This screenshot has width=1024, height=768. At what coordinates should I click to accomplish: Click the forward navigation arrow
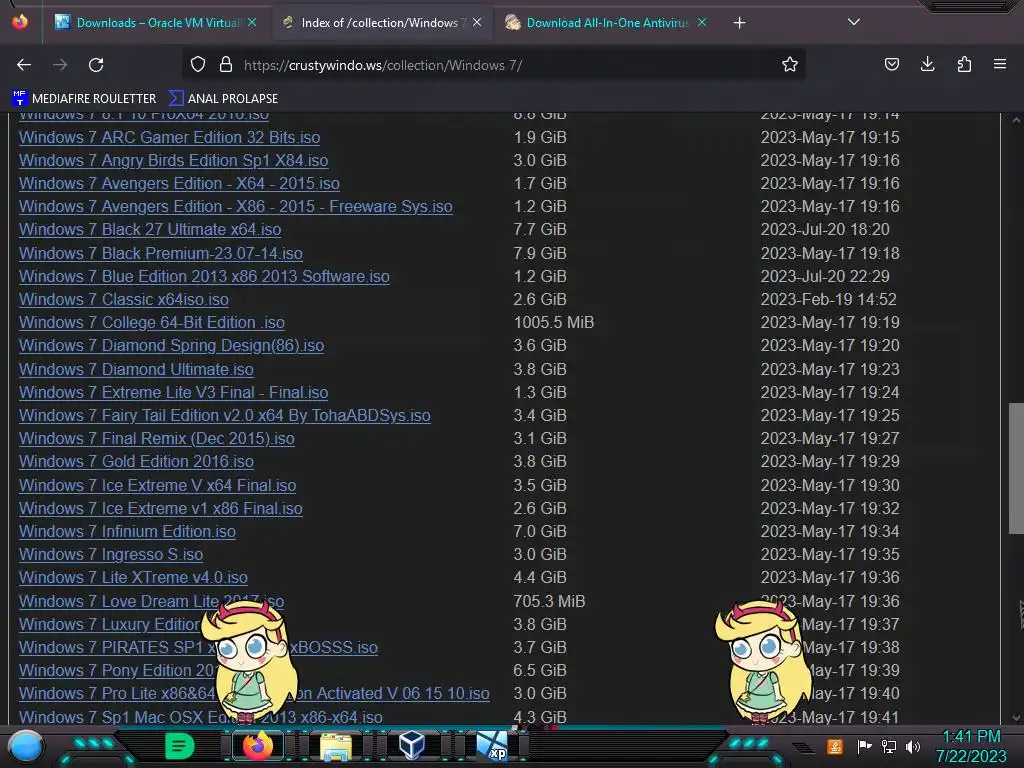pos(60,65)
